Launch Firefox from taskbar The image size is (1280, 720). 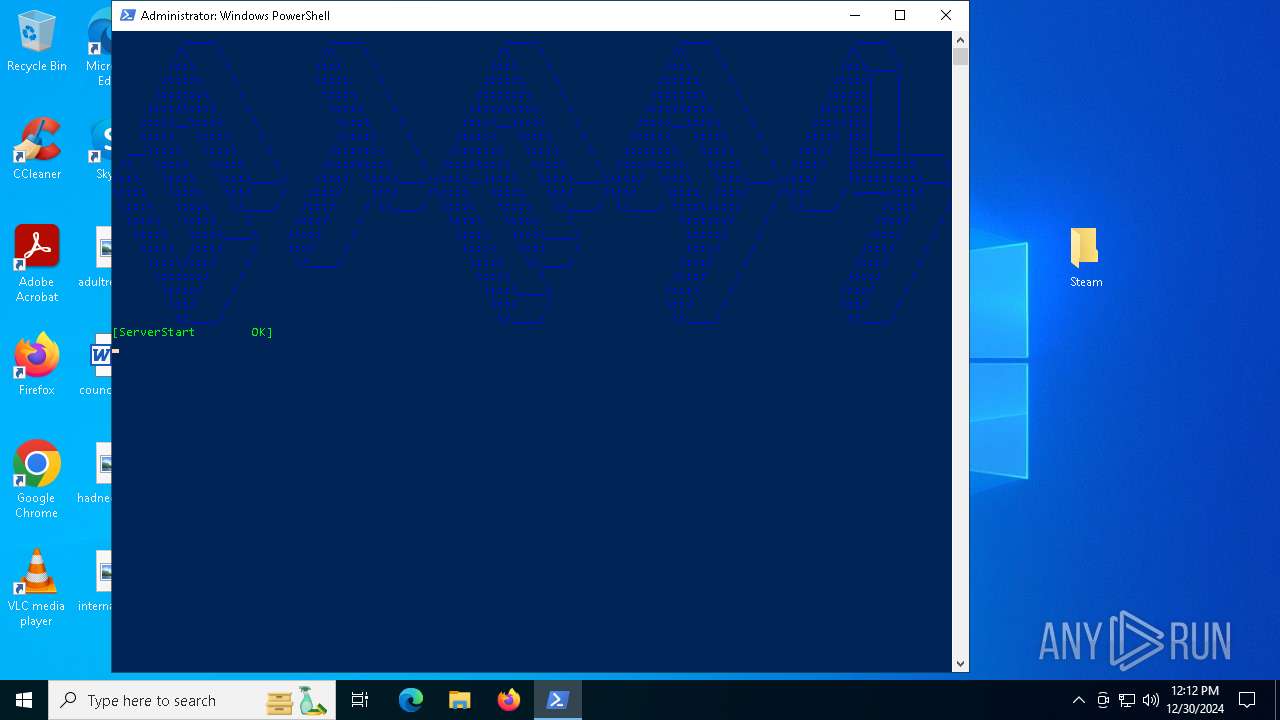508,700
